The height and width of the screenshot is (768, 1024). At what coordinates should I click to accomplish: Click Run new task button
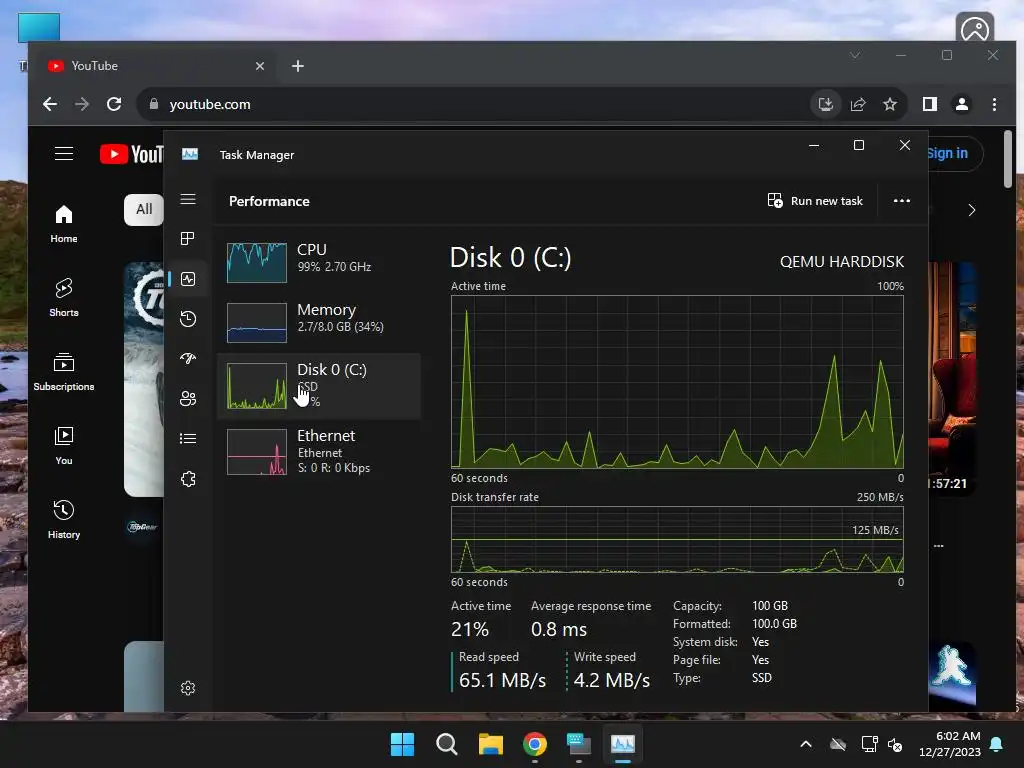(816, 201)
